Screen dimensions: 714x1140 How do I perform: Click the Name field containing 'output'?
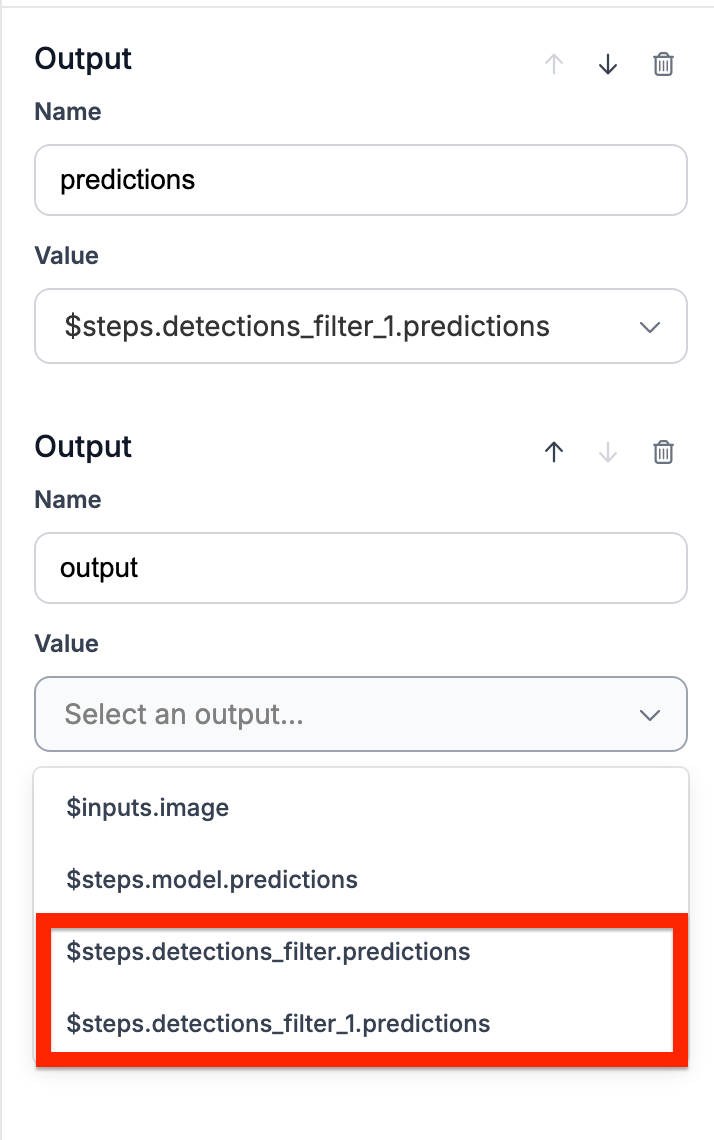click(360, 568)
